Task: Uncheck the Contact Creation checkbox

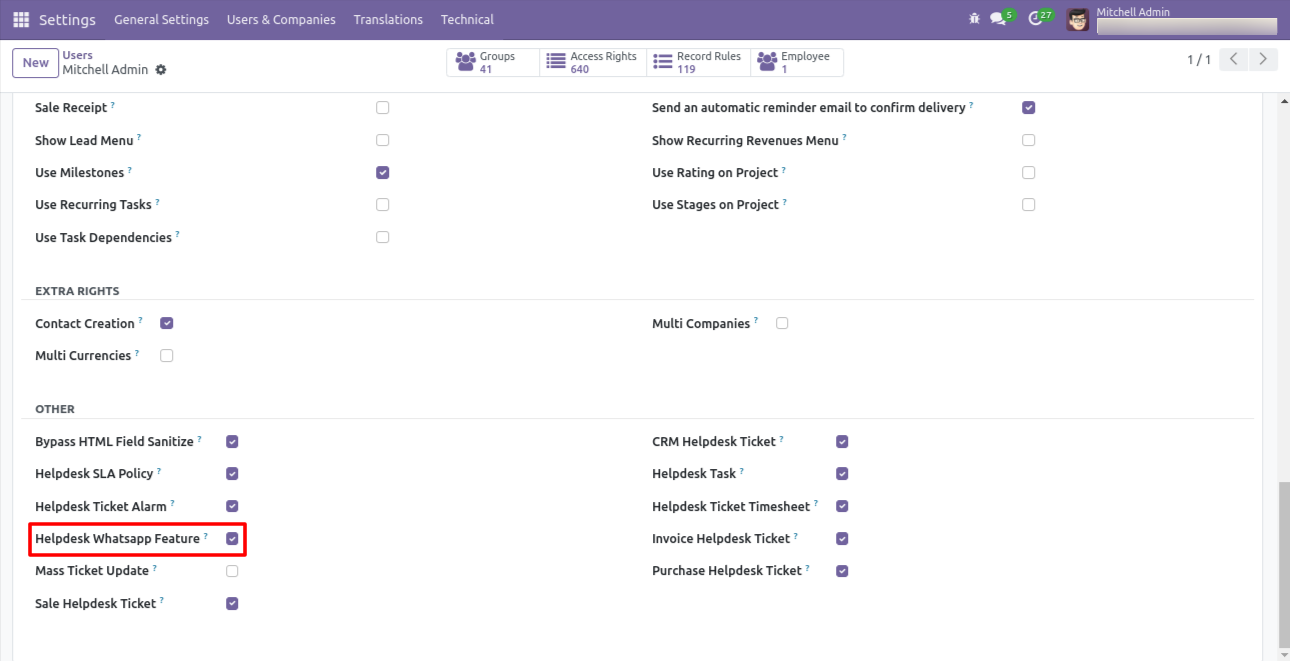Action: coord(167,323)
